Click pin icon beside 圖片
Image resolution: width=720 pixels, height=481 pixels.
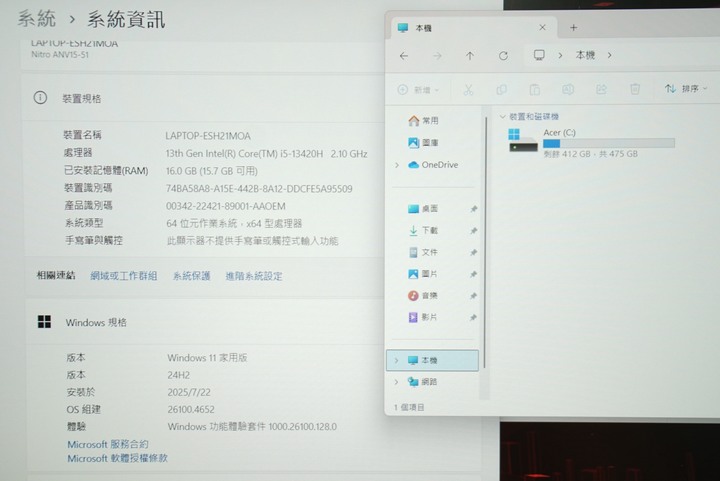tap(473, 274)
